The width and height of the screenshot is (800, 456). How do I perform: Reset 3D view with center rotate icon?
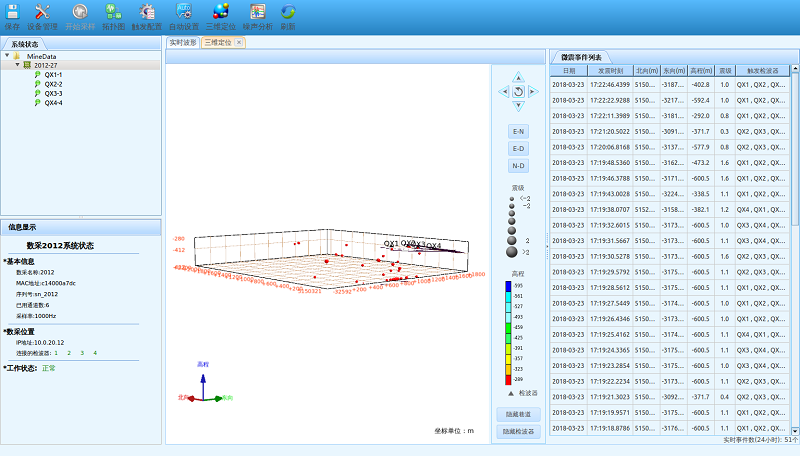[518, 91]
